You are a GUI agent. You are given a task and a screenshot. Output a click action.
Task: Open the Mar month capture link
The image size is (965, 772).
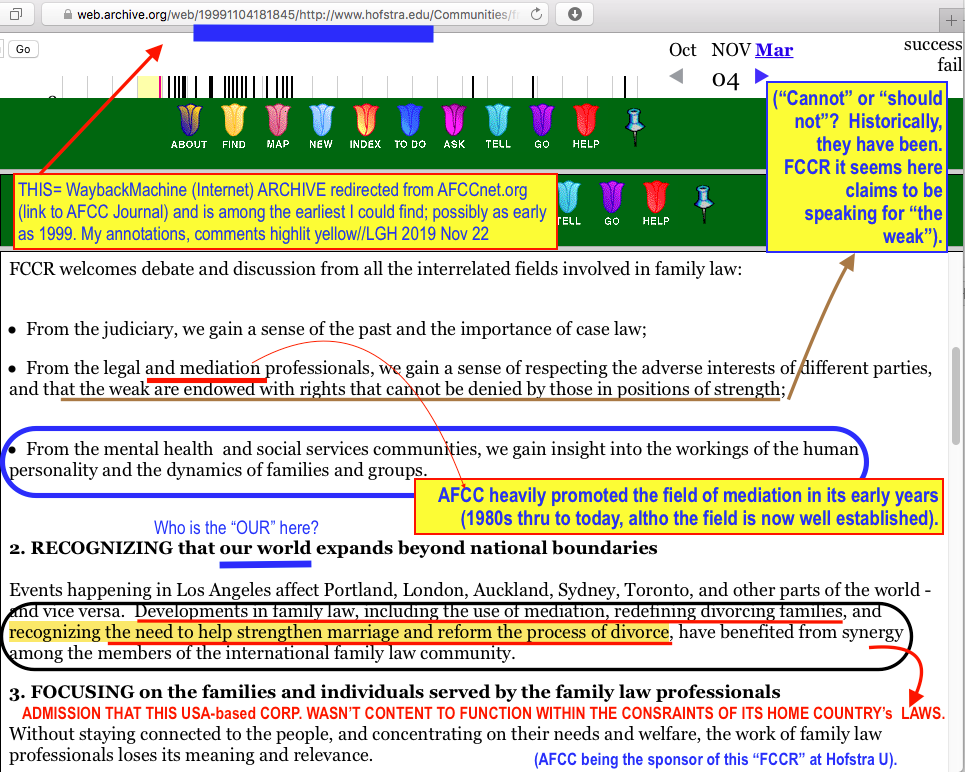click(774, 50)
